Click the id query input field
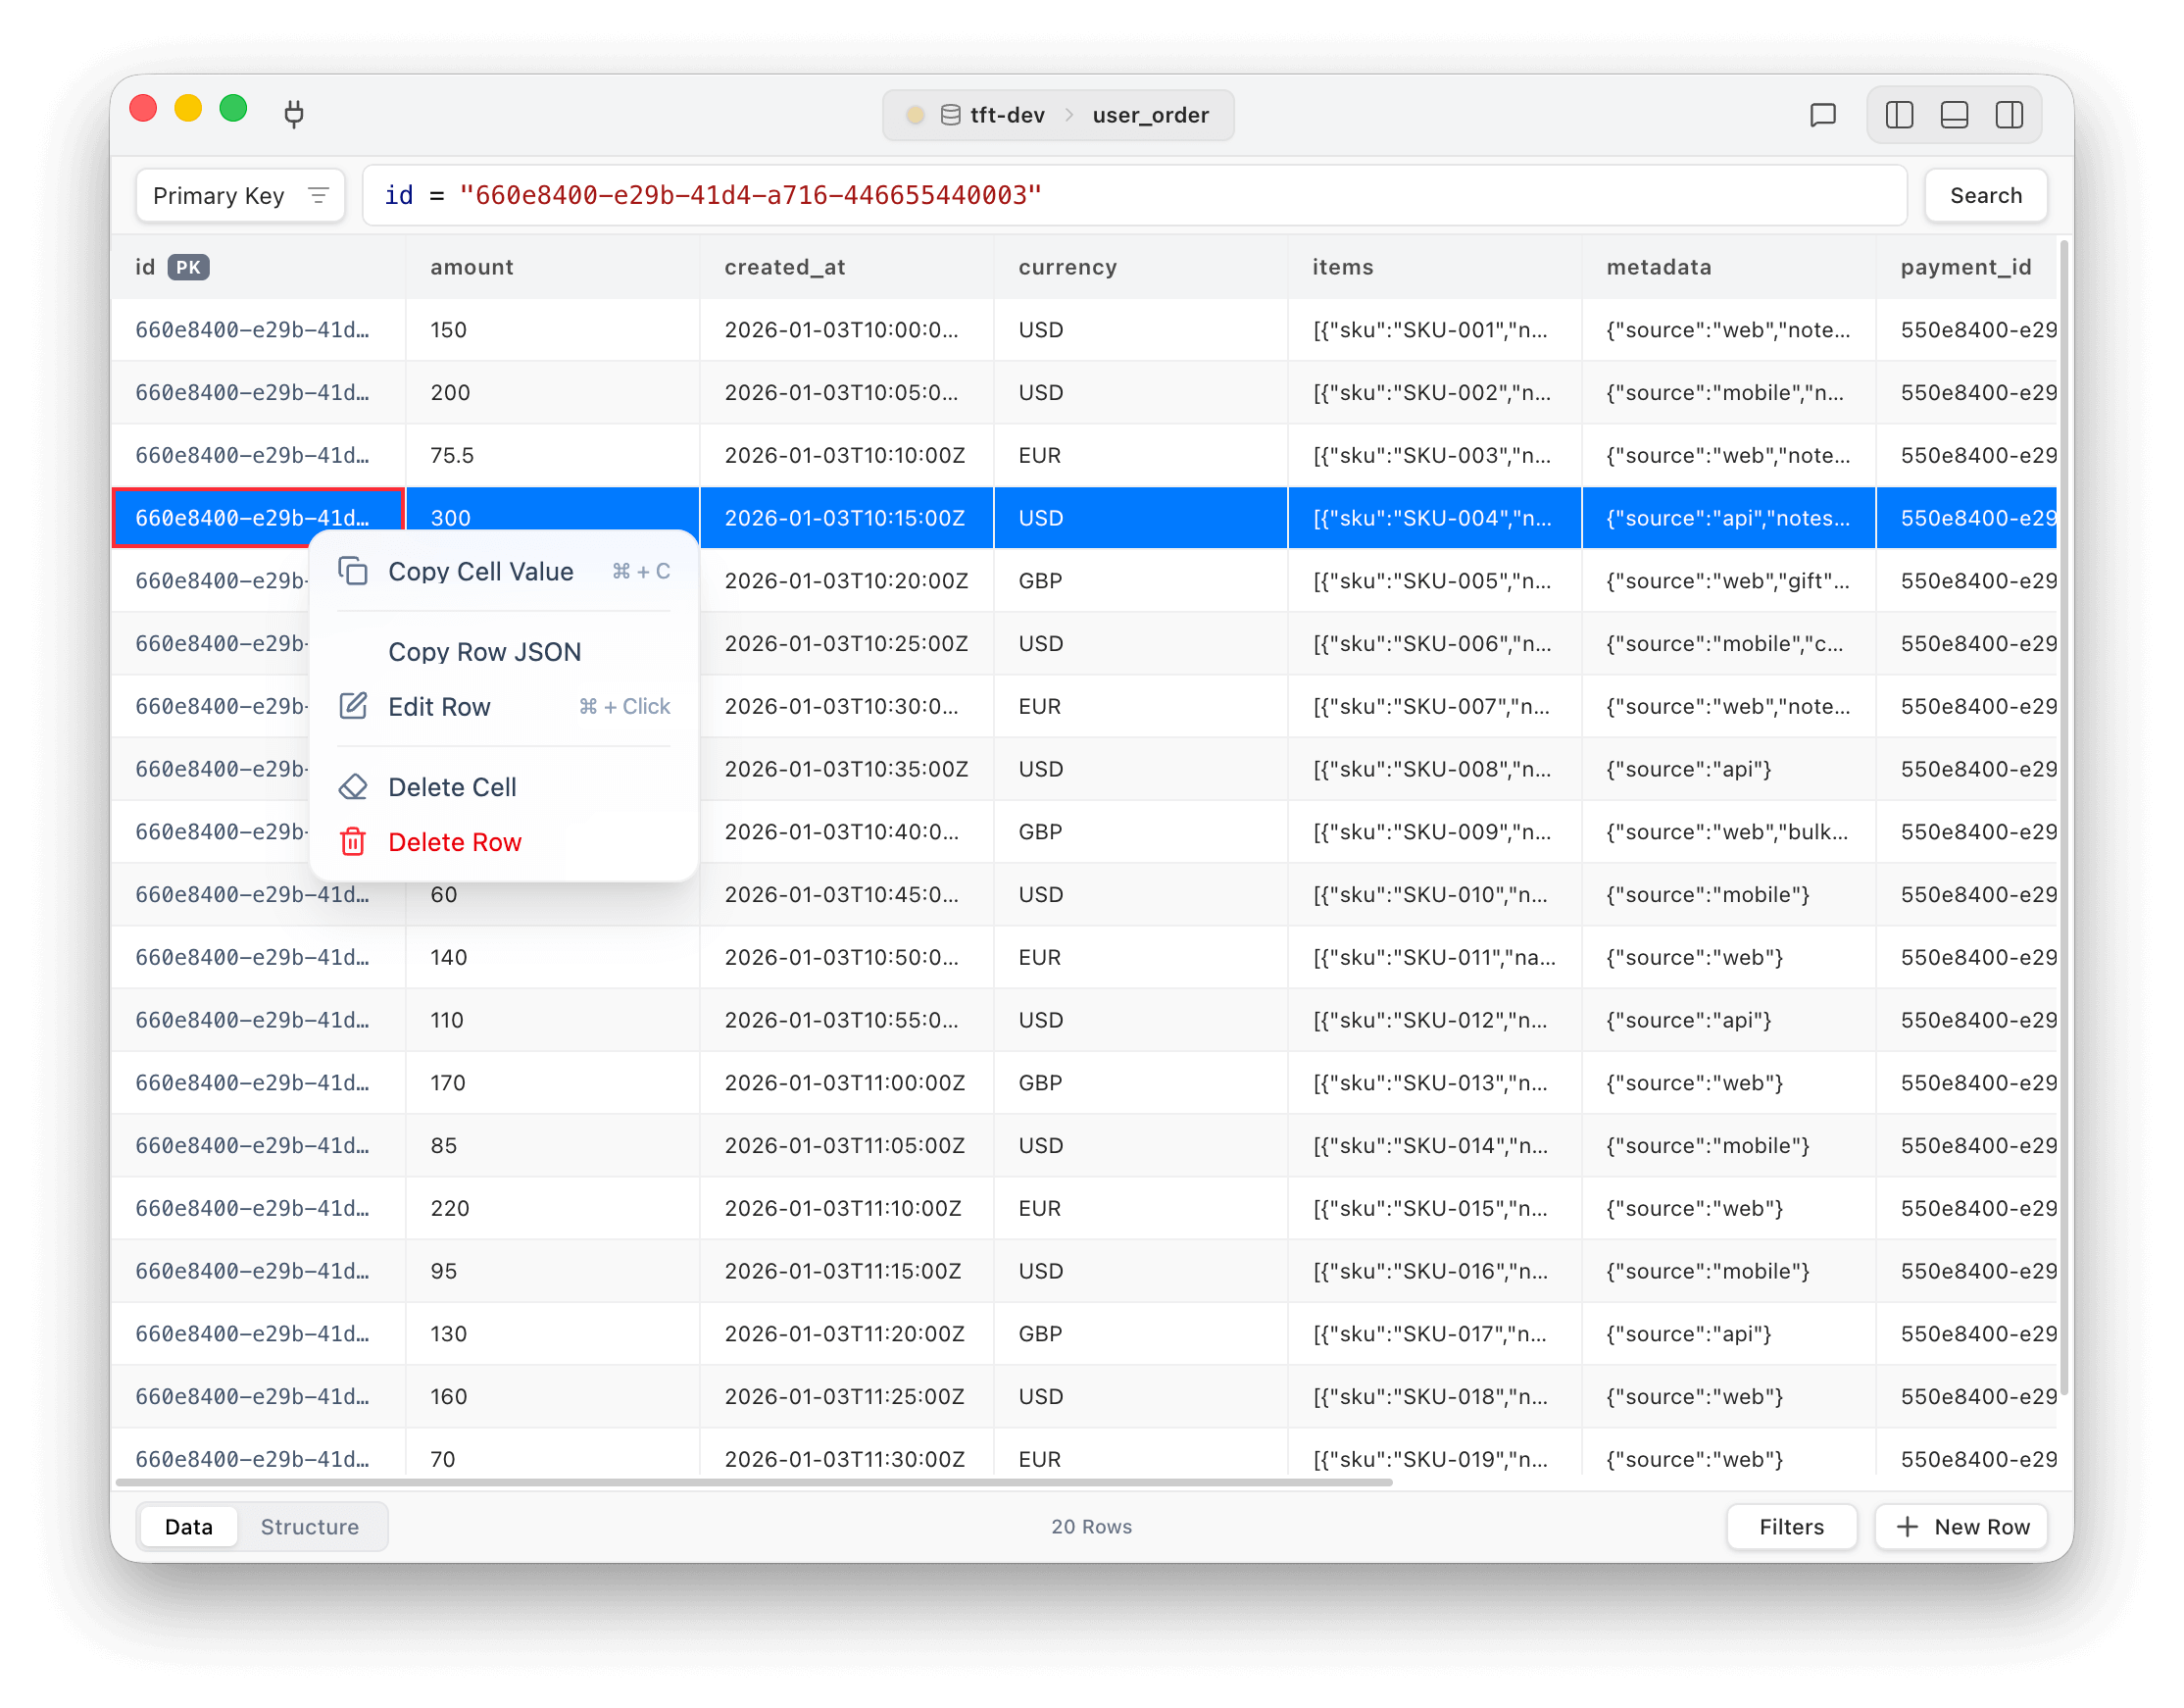 [1134, 195]
